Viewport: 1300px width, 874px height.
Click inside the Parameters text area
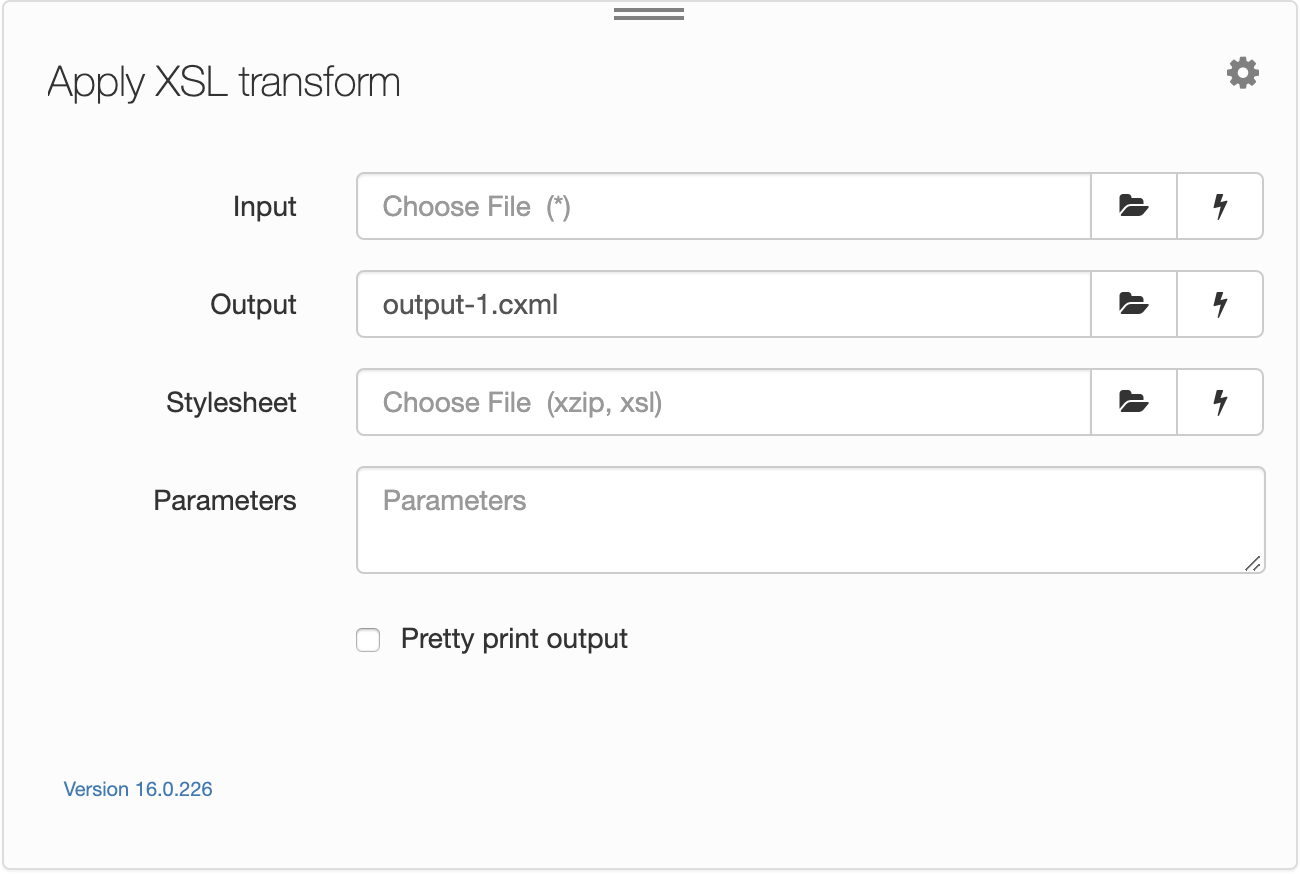[810, 520]
